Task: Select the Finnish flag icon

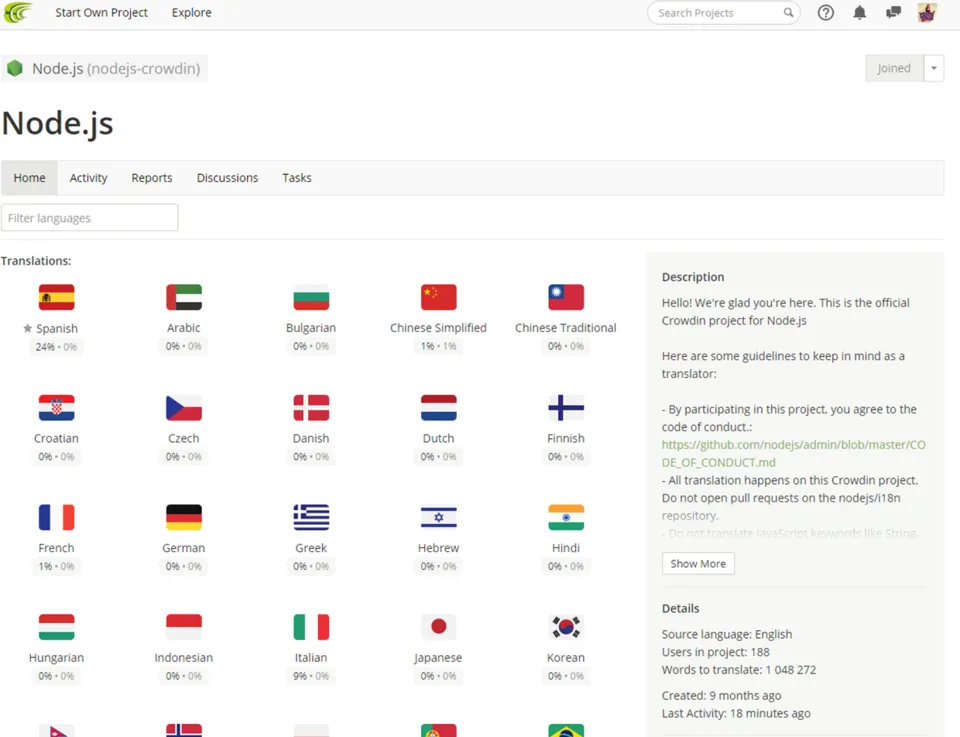Action: pyautogui.click(x=566, y=408)
